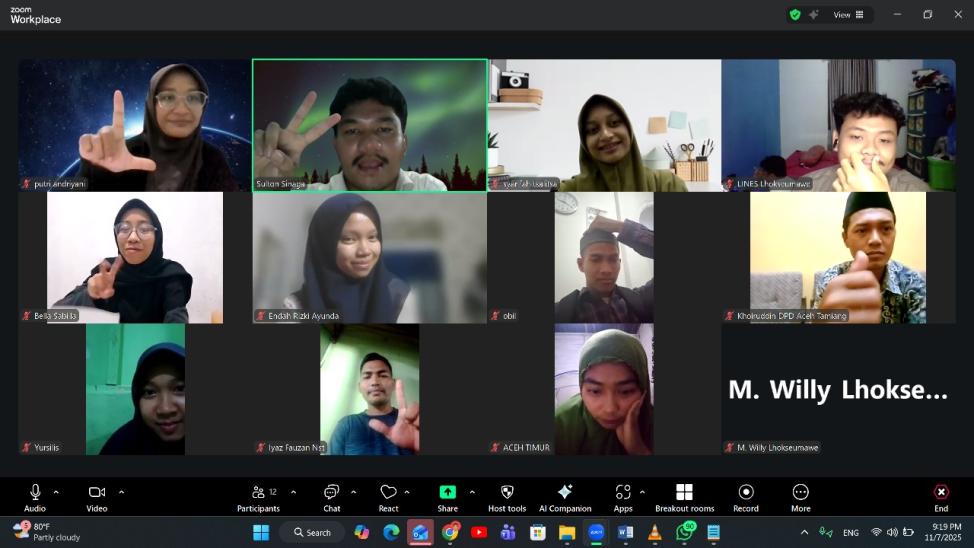Screen dimensions: 974x548
Task: Open the More options ellipsis icon
Action: (x=800, y=492)
